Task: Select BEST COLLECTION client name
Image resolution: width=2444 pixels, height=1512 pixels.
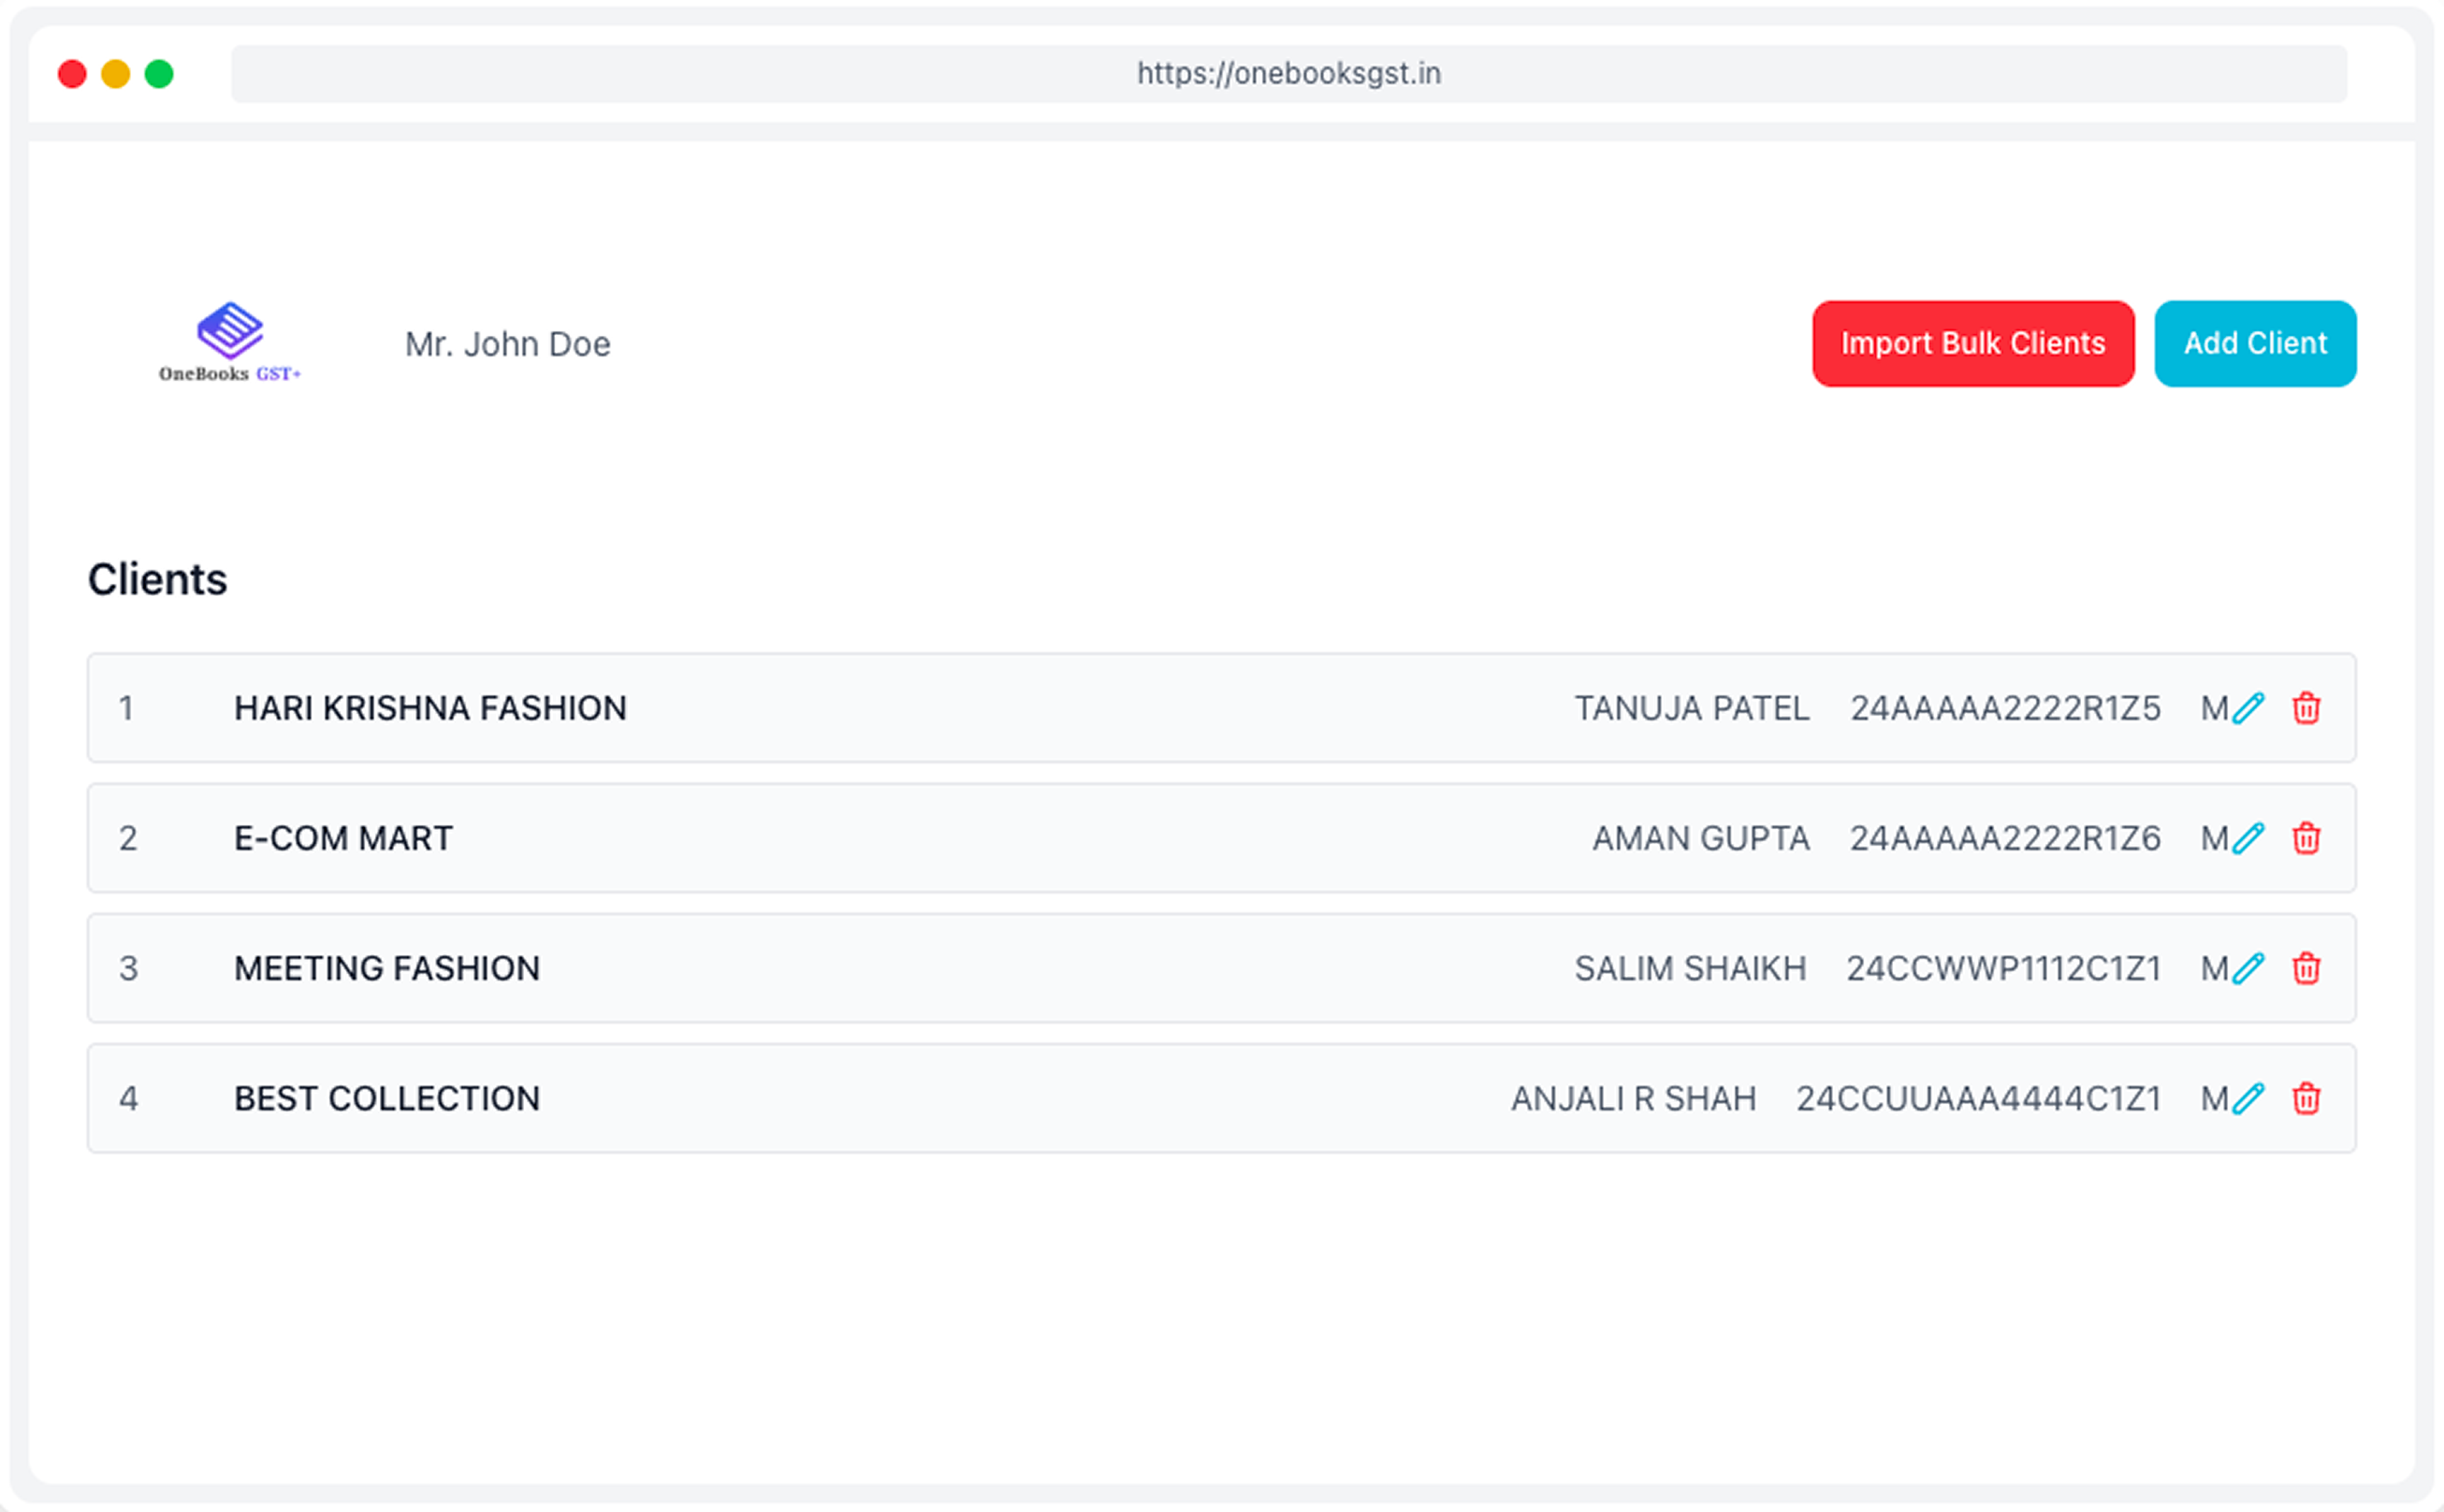Action: coord(387,1098)
